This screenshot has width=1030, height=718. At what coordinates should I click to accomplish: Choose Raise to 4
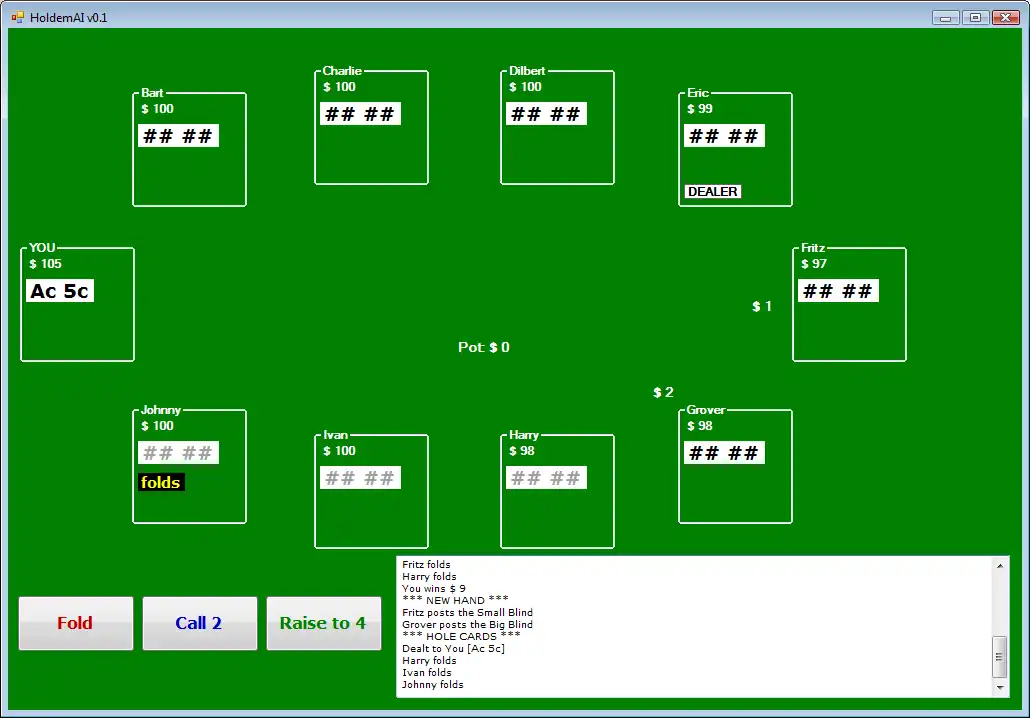pos(323,623)
